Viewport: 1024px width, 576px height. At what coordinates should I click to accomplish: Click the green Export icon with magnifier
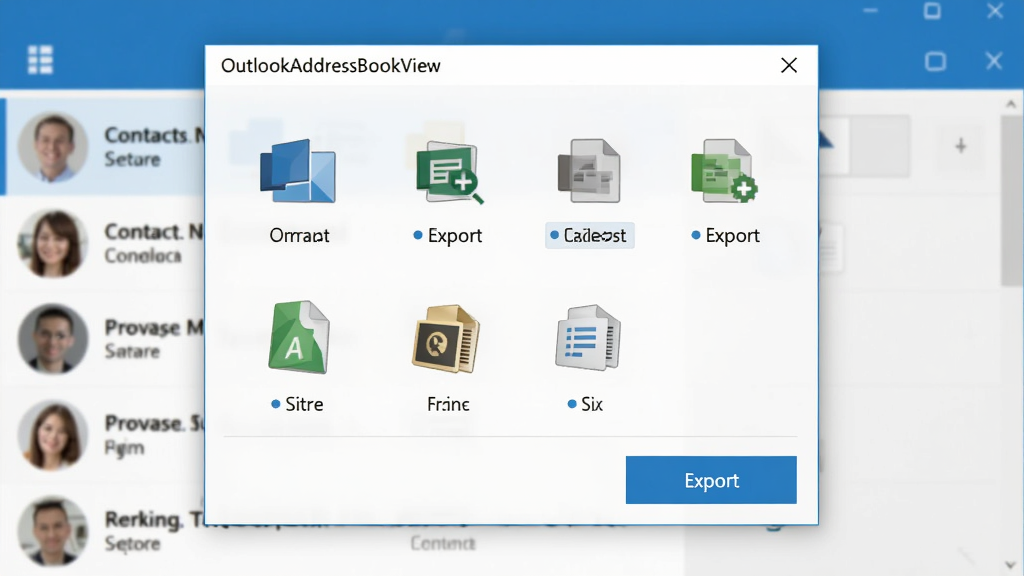point(449,172)
